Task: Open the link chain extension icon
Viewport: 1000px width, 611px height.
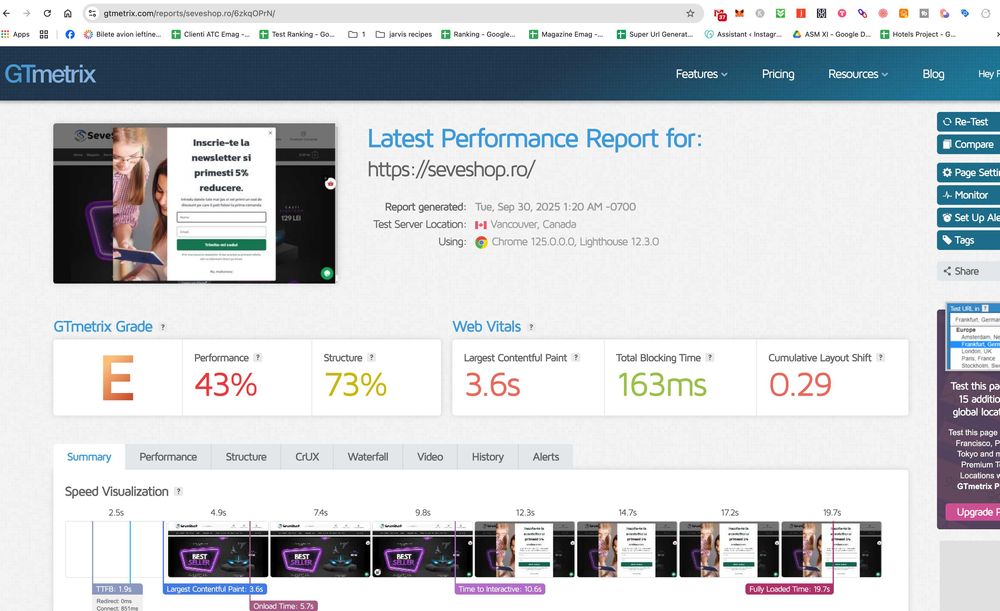Action: click(862, 13)
